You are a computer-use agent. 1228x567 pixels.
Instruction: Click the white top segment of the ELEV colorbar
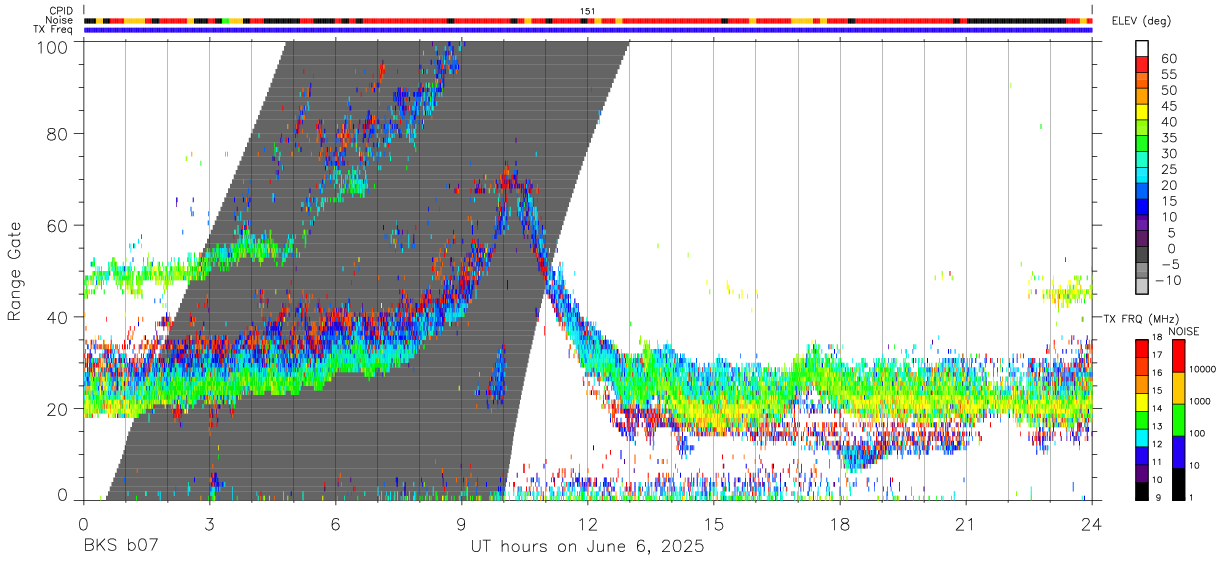click(1143, 49)
